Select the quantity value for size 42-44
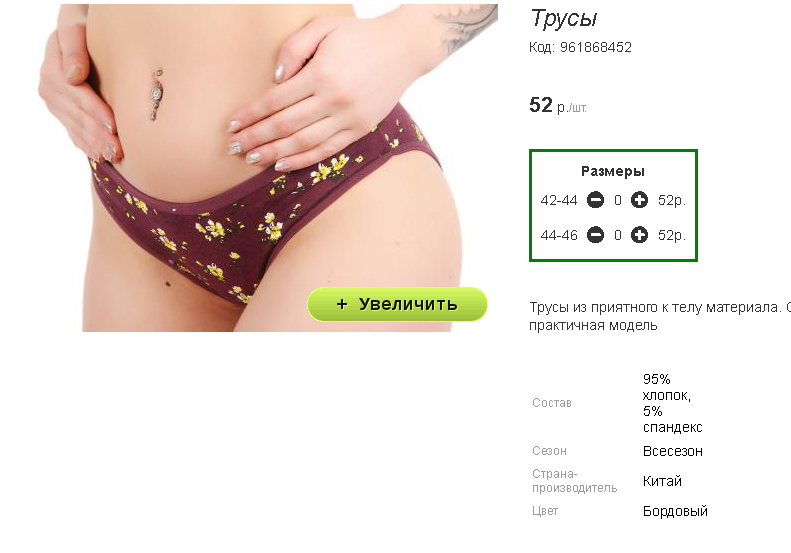Image resolution: width=791 pixels, height=553 pixels. (x=617, y=201)
